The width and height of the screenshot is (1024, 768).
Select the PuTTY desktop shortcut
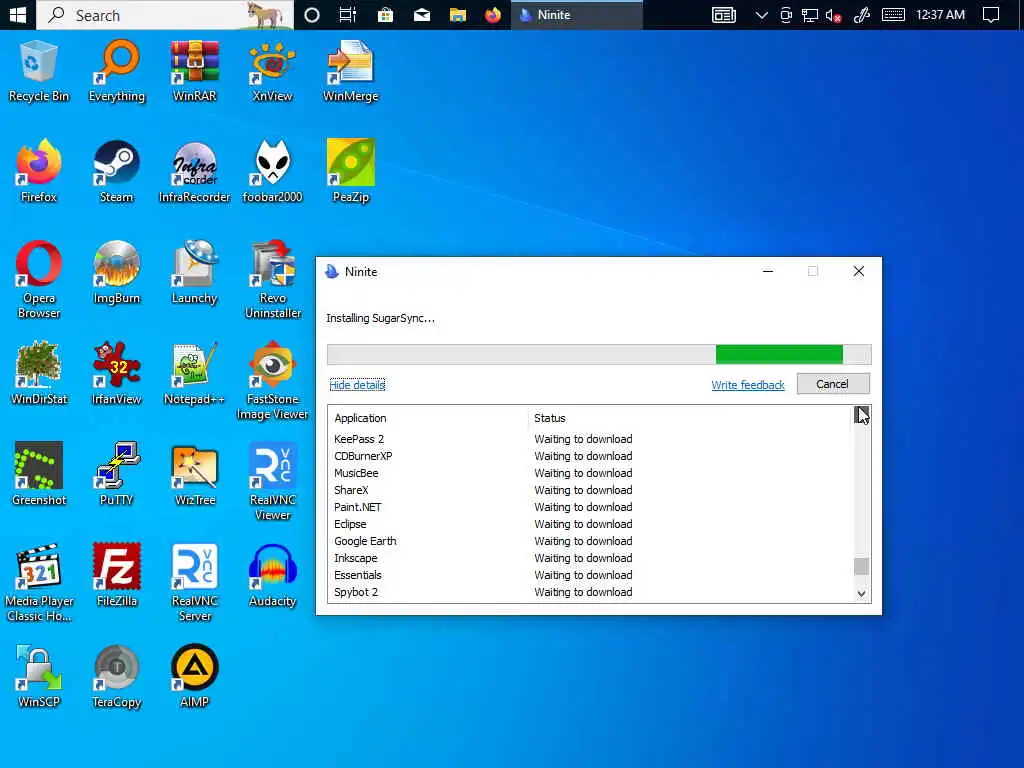coord(116,475)
